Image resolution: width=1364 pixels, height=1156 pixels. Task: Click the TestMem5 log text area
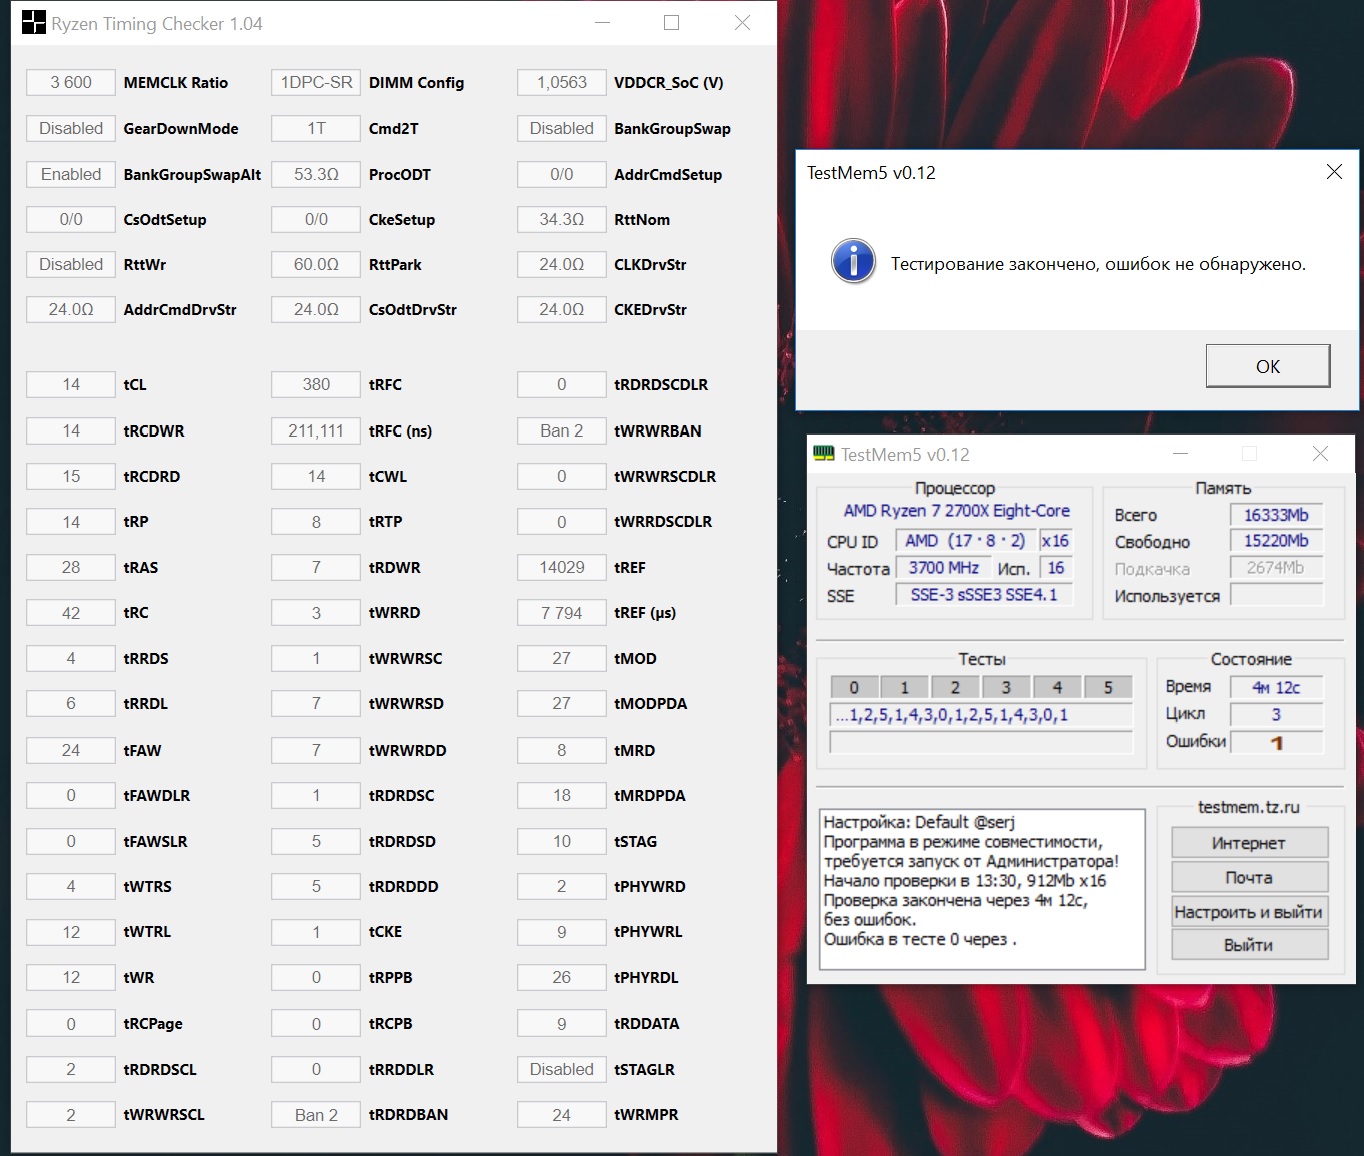(982, 889)
